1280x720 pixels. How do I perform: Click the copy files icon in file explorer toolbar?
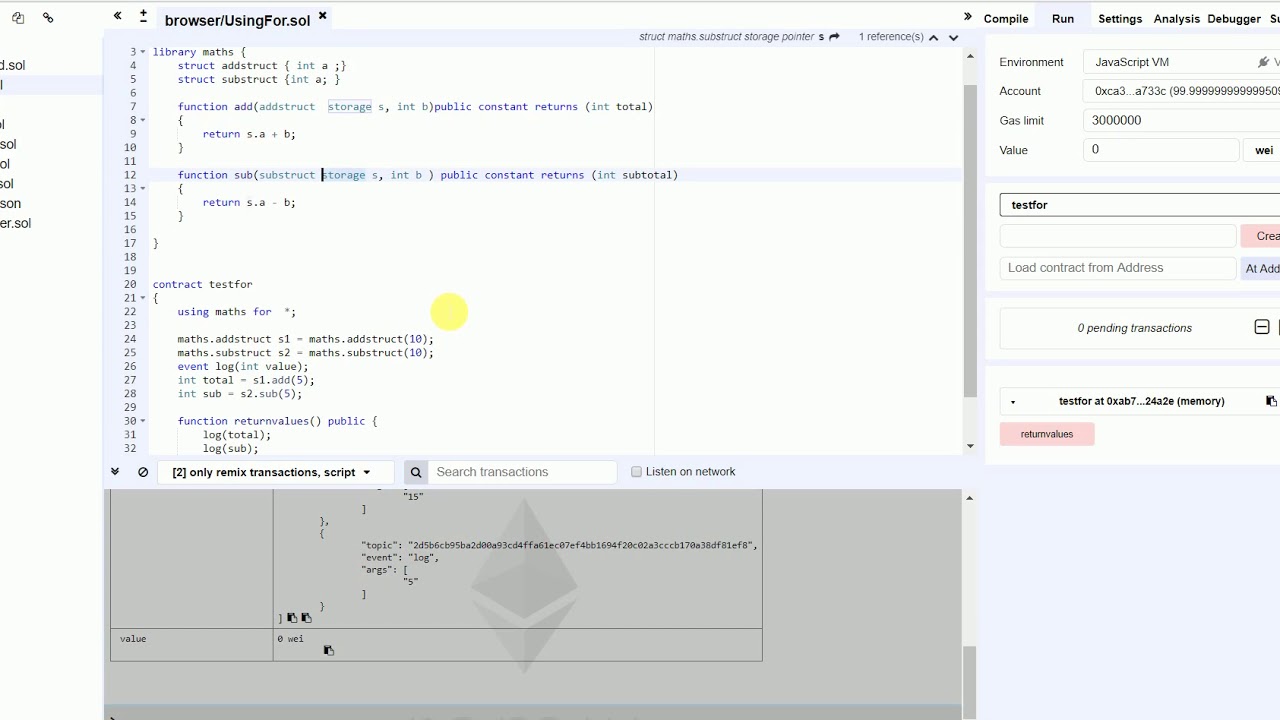pyautogui.click(x=18, y=18)
